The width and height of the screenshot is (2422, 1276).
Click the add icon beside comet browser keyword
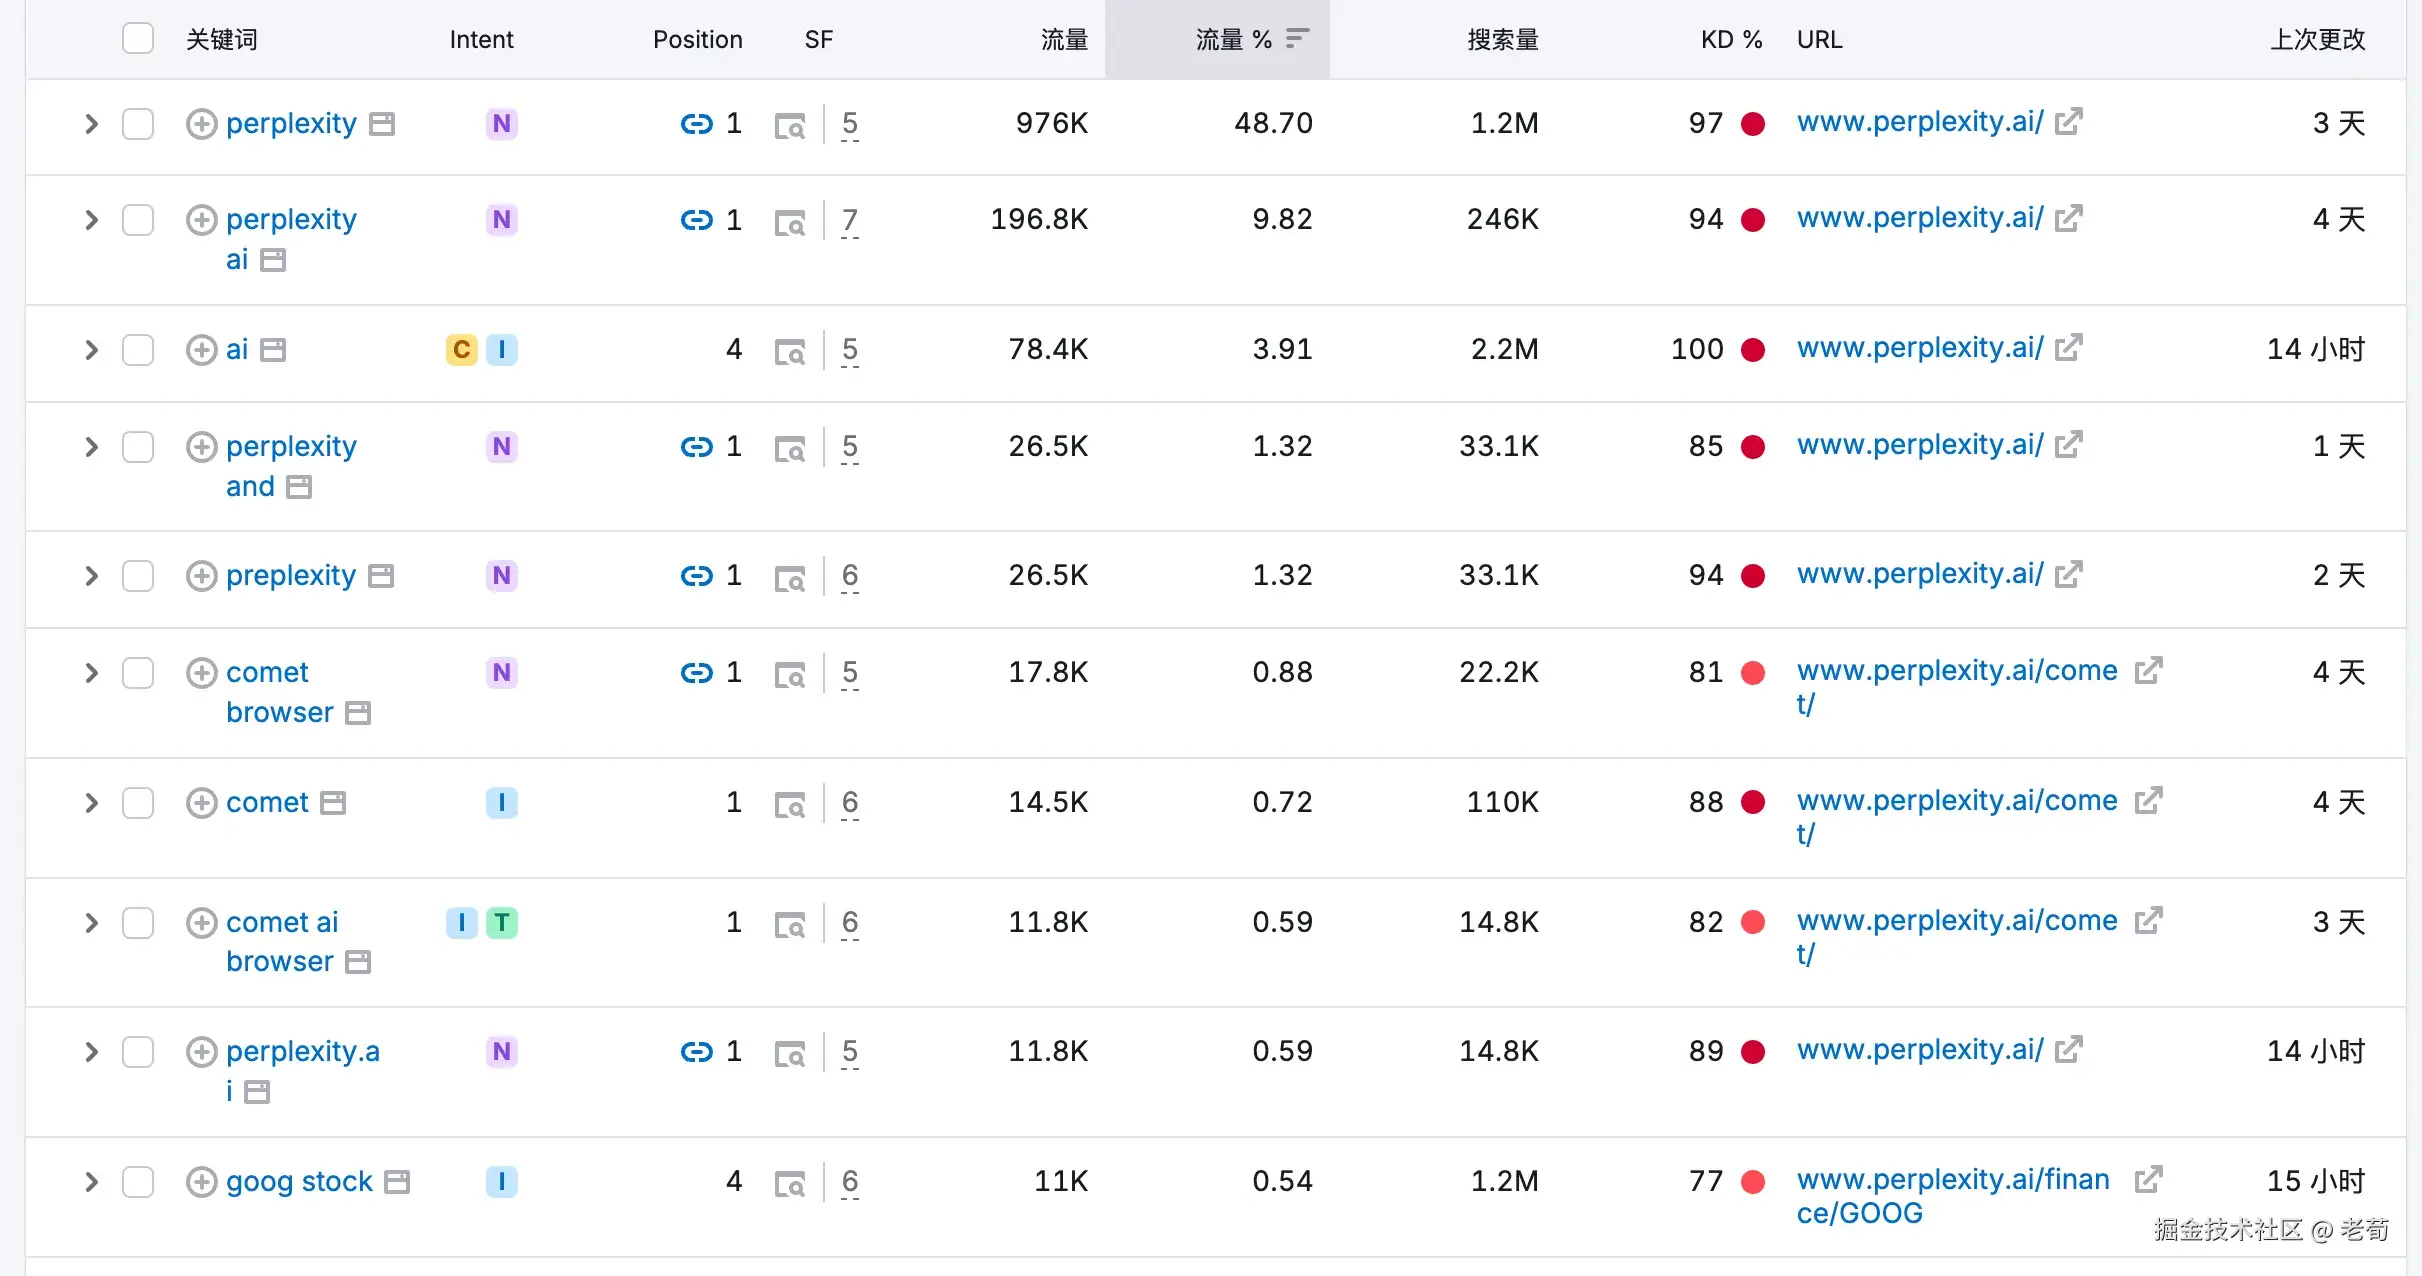tap(201, 673)
